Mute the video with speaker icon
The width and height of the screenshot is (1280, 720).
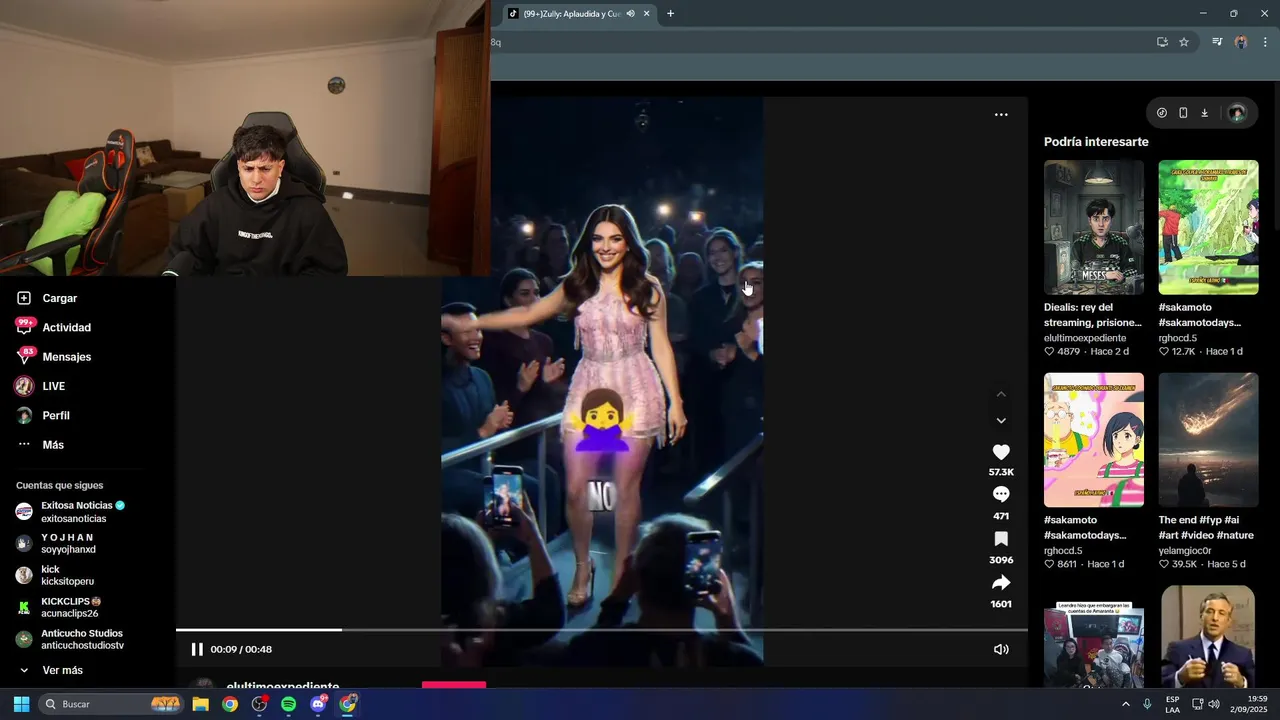pyautogui.click(x=1001, y=649)
